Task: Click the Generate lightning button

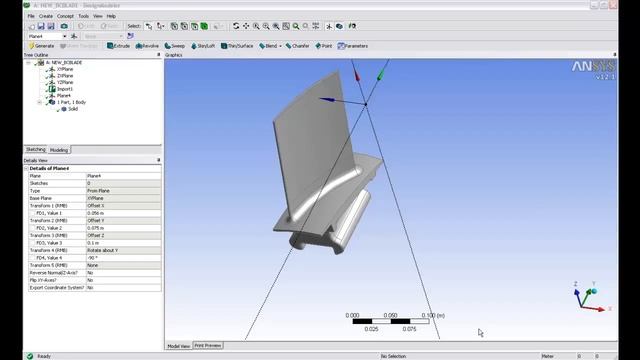Action: pos(41,46)
